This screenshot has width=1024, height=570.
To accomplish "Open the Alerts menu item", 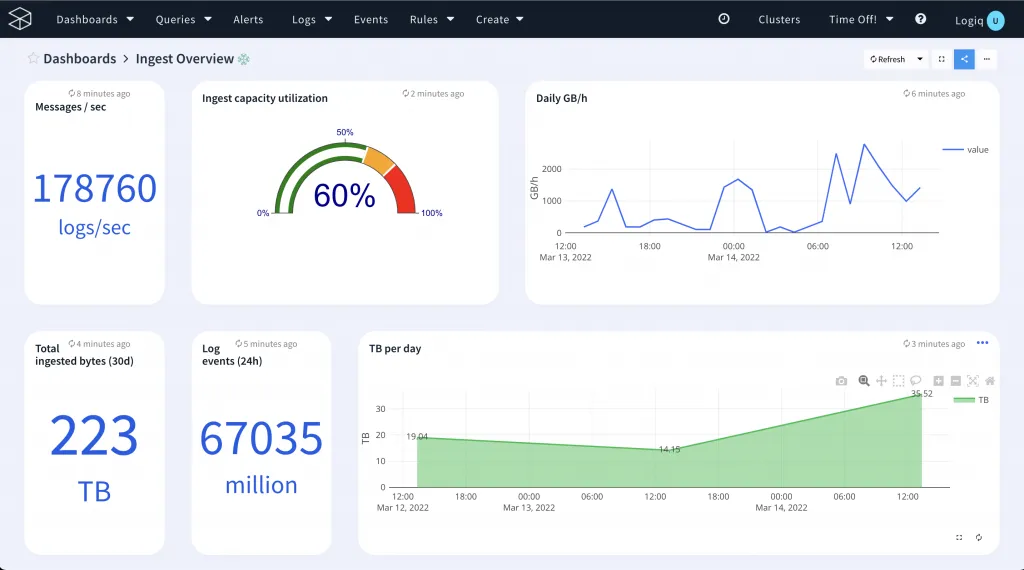I will [248, 19].
